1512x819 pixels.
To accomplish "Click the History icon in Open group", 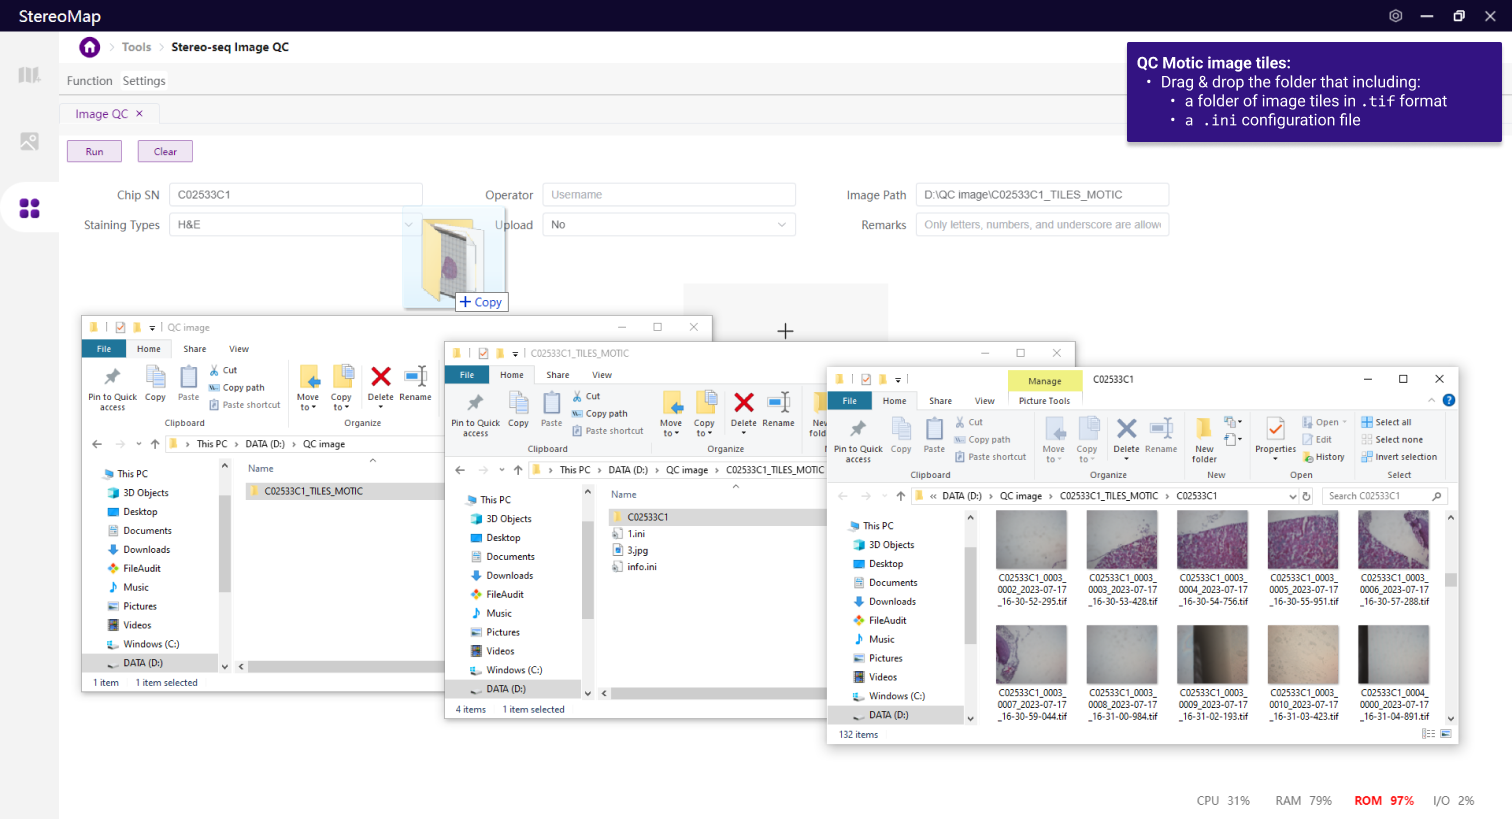I will pos(1324,457).
